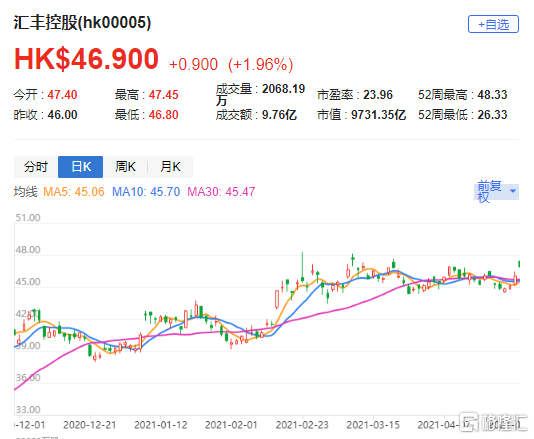
Task: Click the tall green candle near 2021-02-23
Action: pyautogui.click(x=302, y=267)
